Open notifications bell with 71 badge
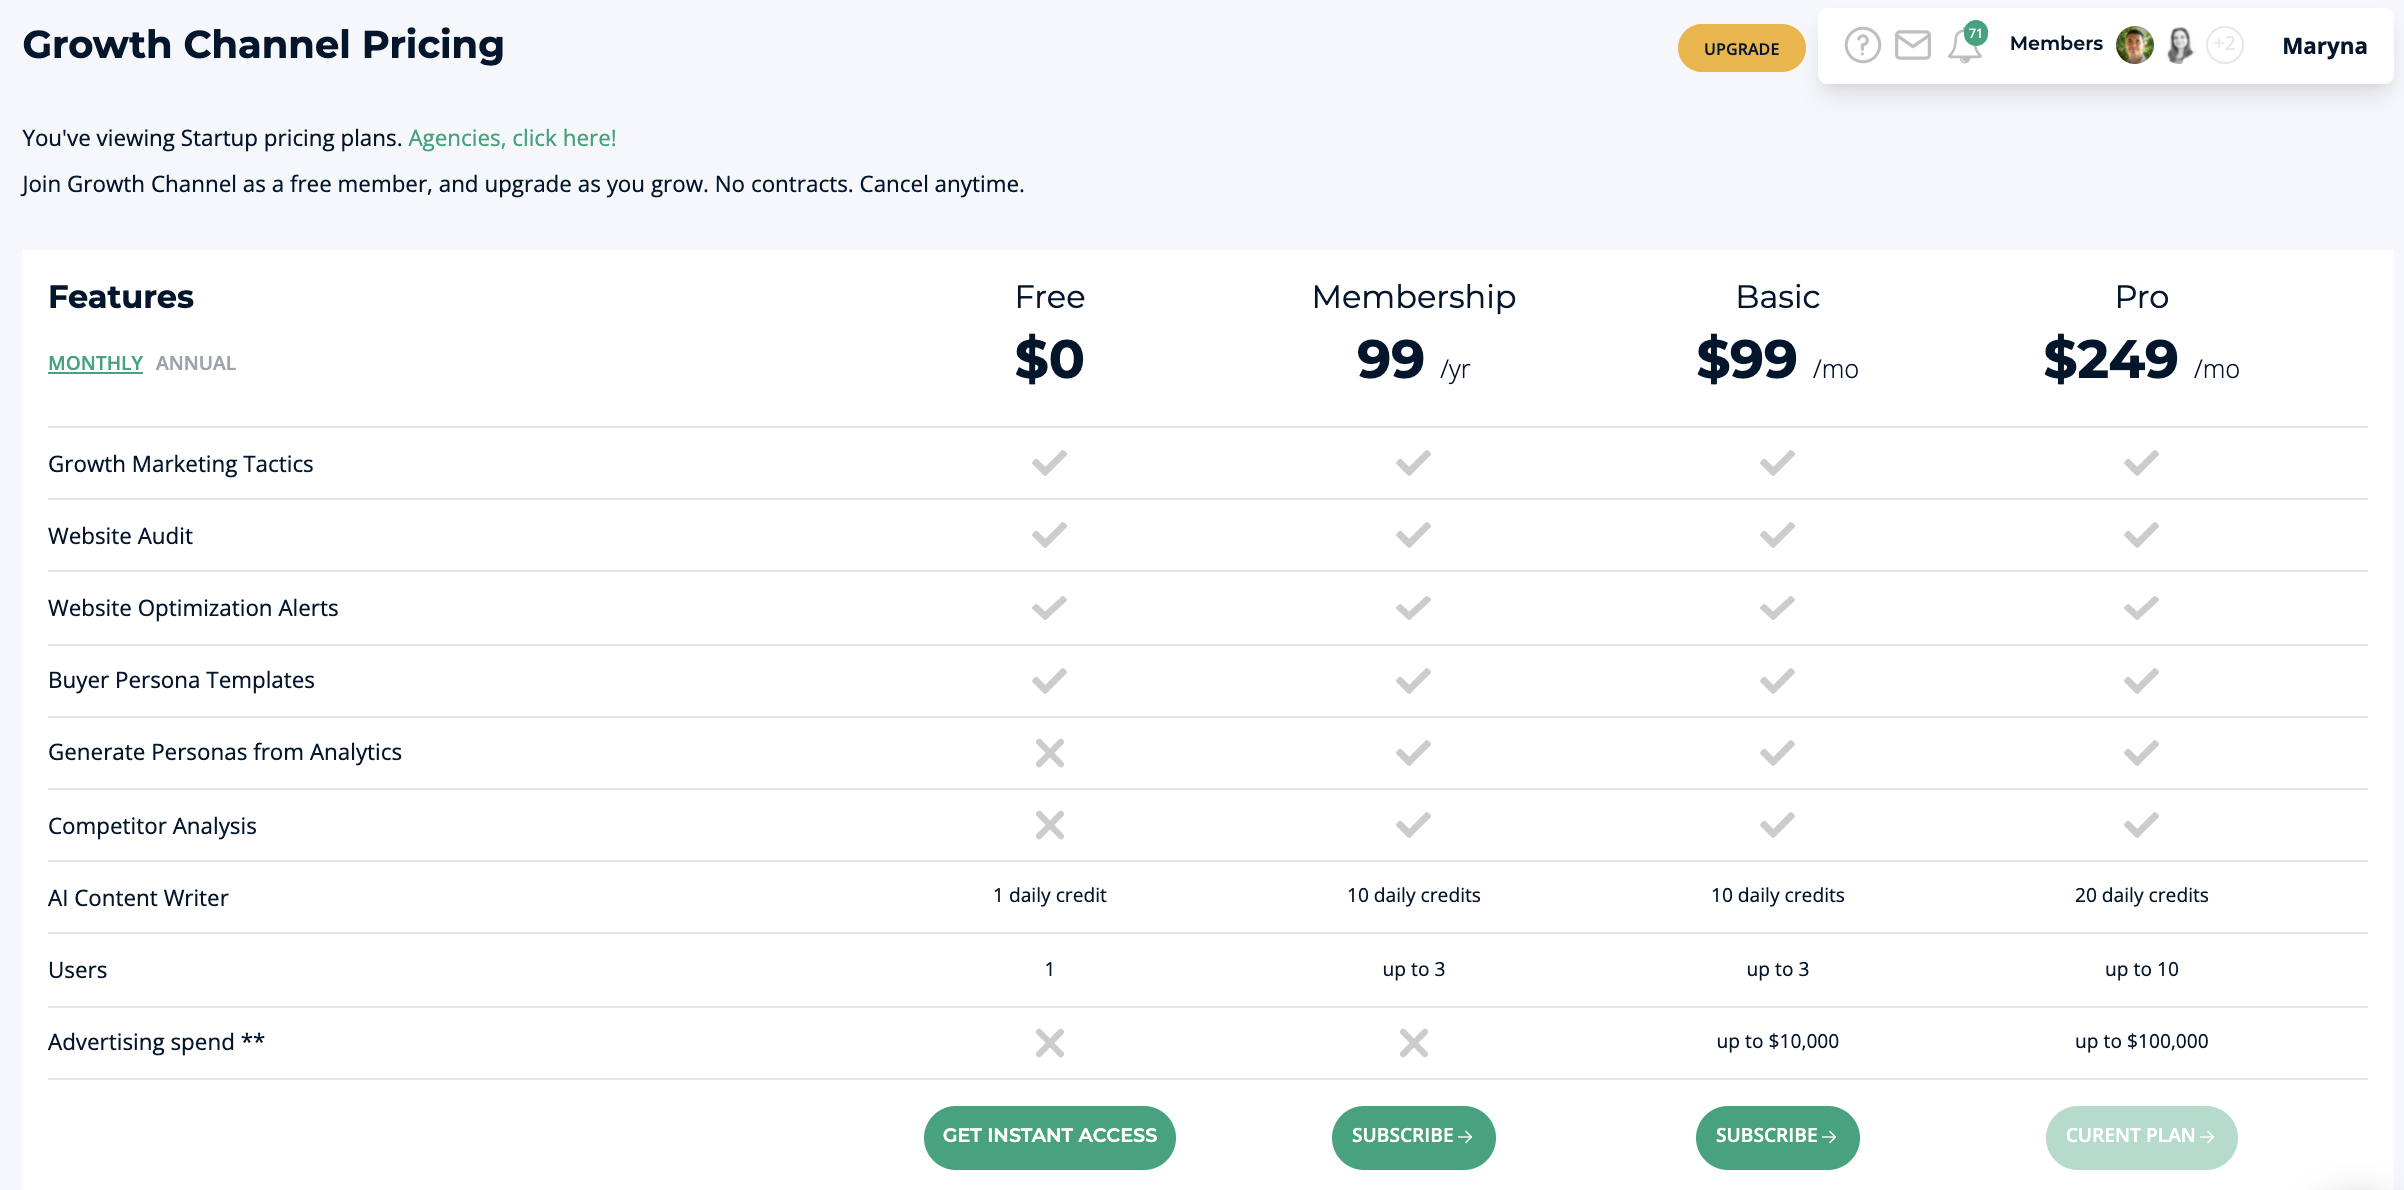The width and height of the screenshot is (2404, 1190). coord(1966,44)
